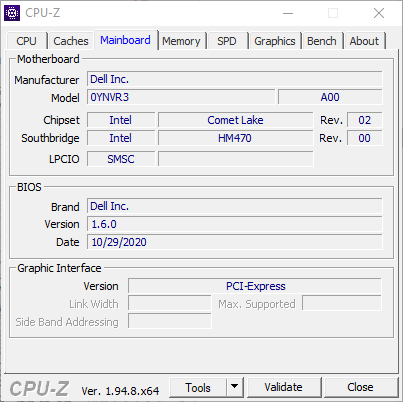Click the Southbridge vendor Intel field
Viewport: 403px width, 402px height.
(x=121, y=138)
